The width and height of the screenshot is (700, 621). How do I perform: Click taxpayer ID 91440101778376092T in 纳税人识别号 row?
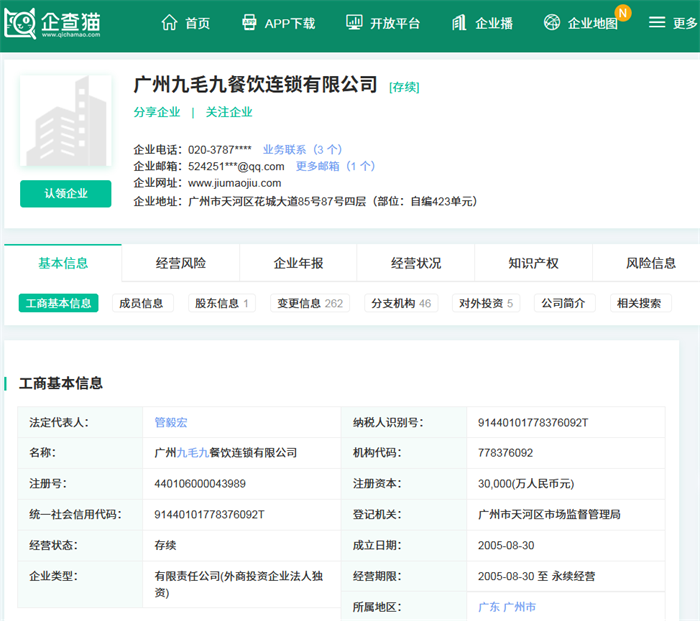pyautogui.click(x=533, y=422)
